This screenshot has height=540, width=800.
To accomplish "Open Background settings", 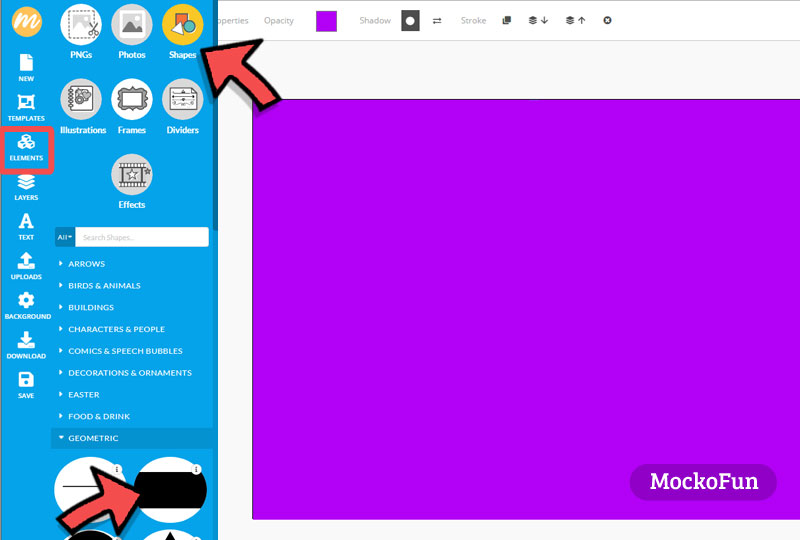I will (27, 306).
